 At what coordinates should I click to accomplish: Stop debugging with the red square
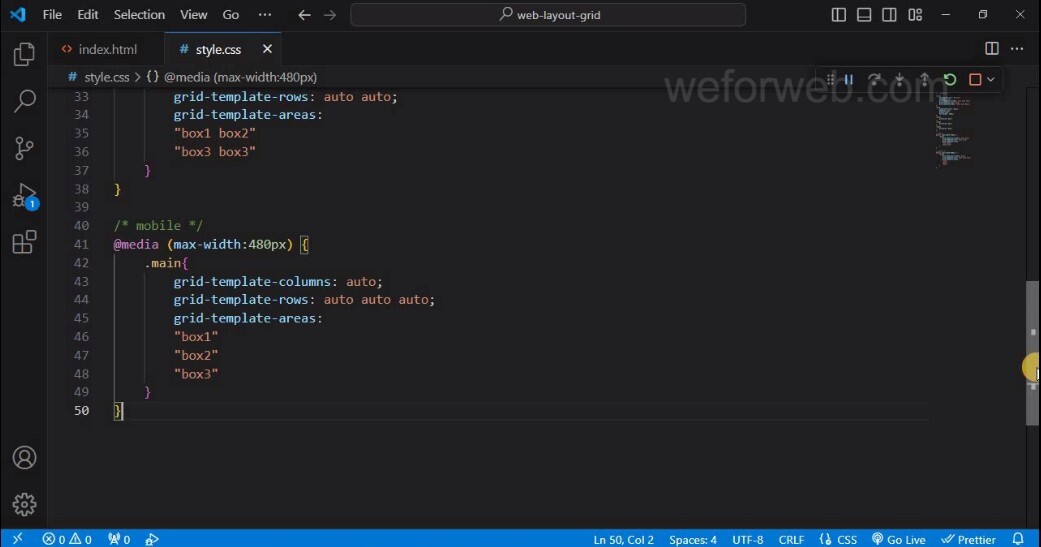coord(975,79)
